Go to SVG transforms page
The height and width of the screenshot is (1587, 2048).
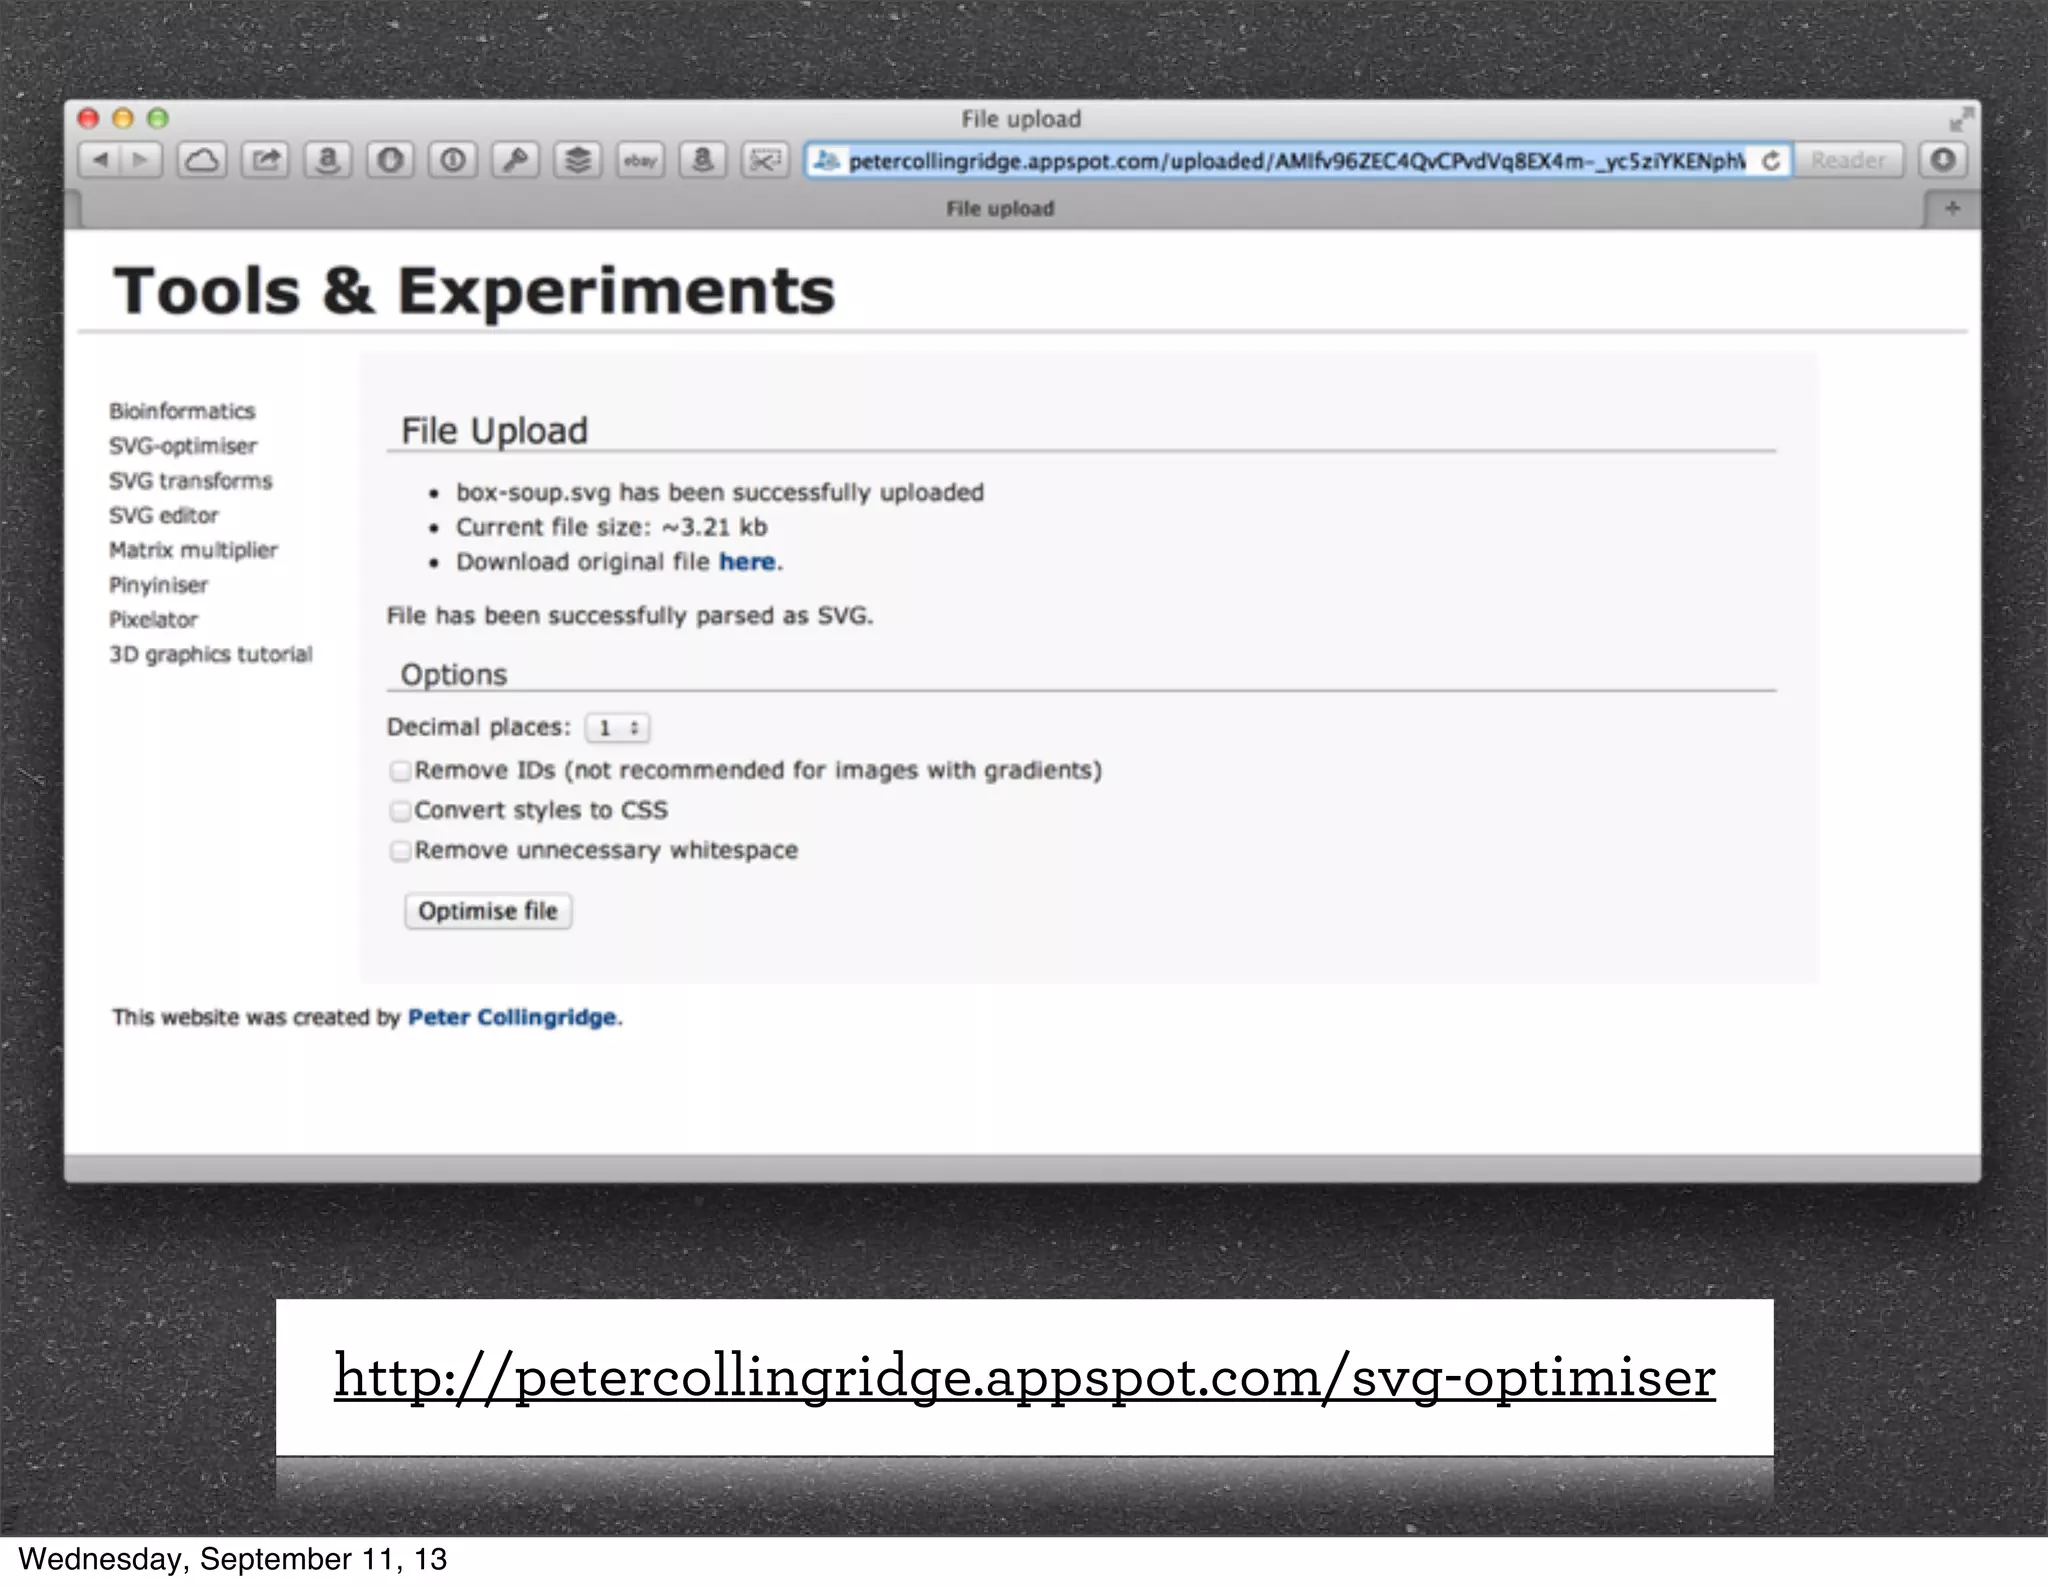click(x=190, y=481)
